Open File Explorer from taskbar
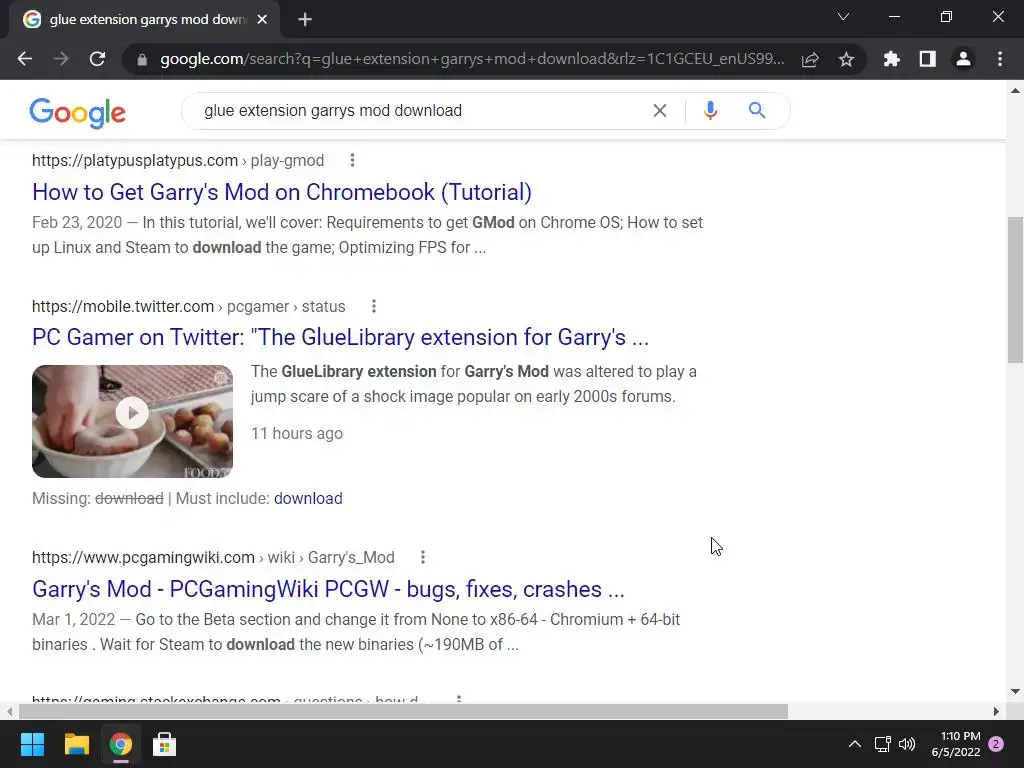Viewport: 1024px width, 768px height. tap(76, 744)
